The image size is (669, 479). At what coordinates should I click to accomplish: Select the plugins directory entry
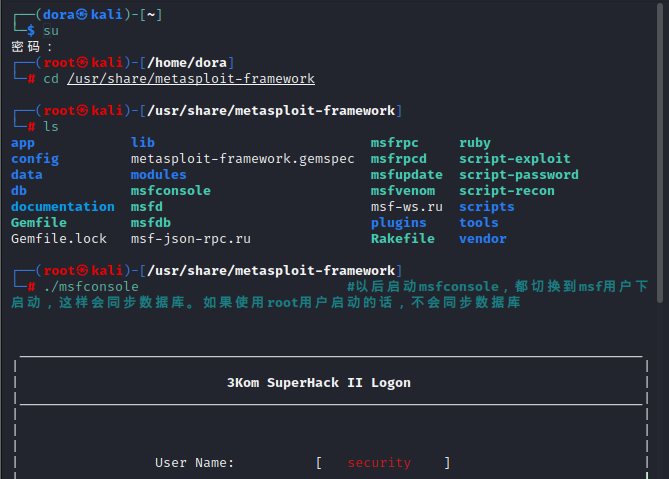pyautogui.click(x=399, y=223)
